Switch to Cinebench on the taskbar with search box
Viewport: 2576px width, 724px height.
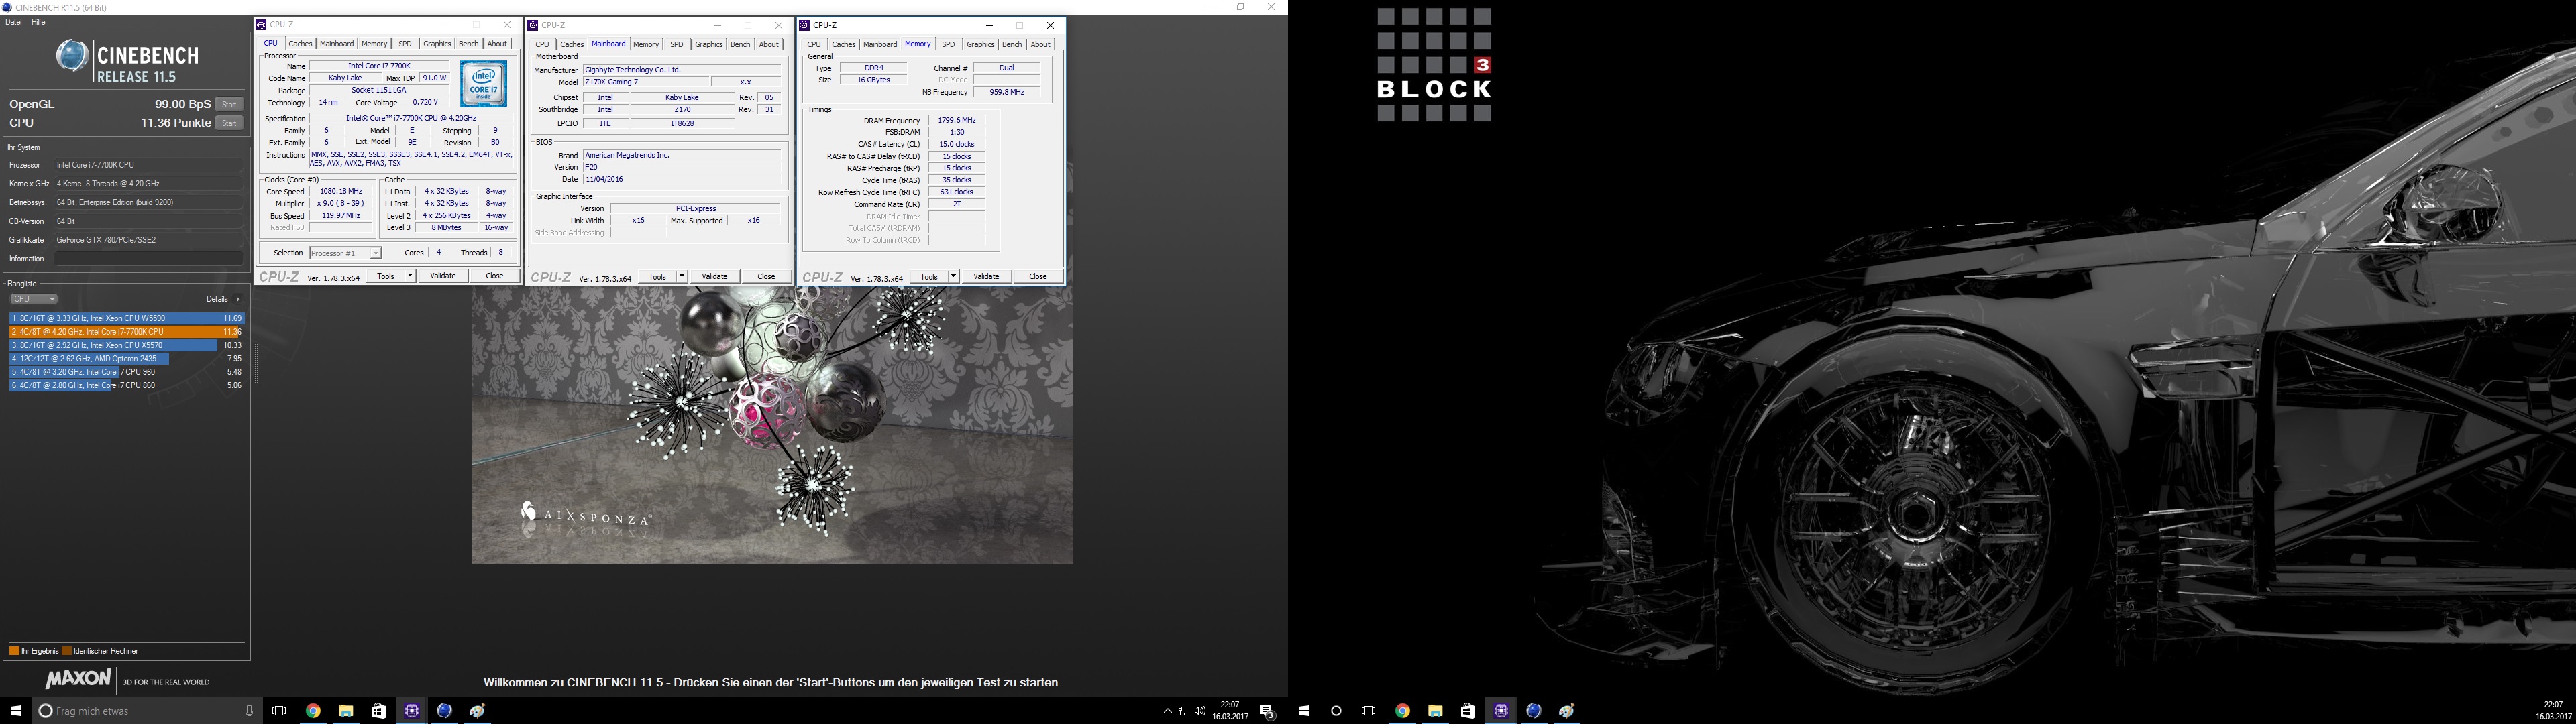pos(445,711)
